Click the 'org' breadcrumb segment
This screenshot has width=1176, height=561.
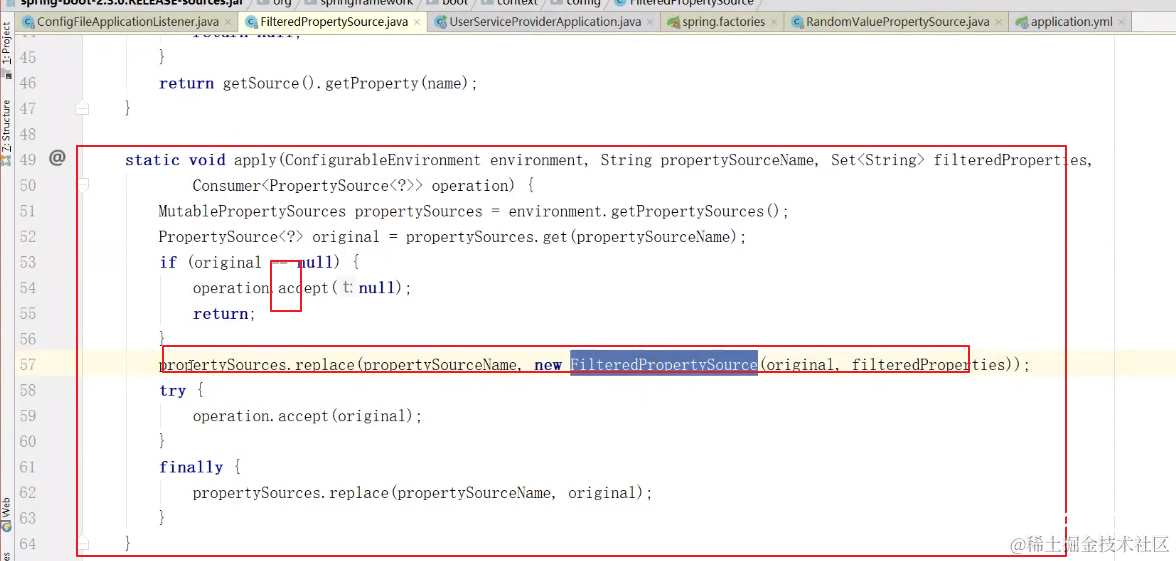click(282, 3)
